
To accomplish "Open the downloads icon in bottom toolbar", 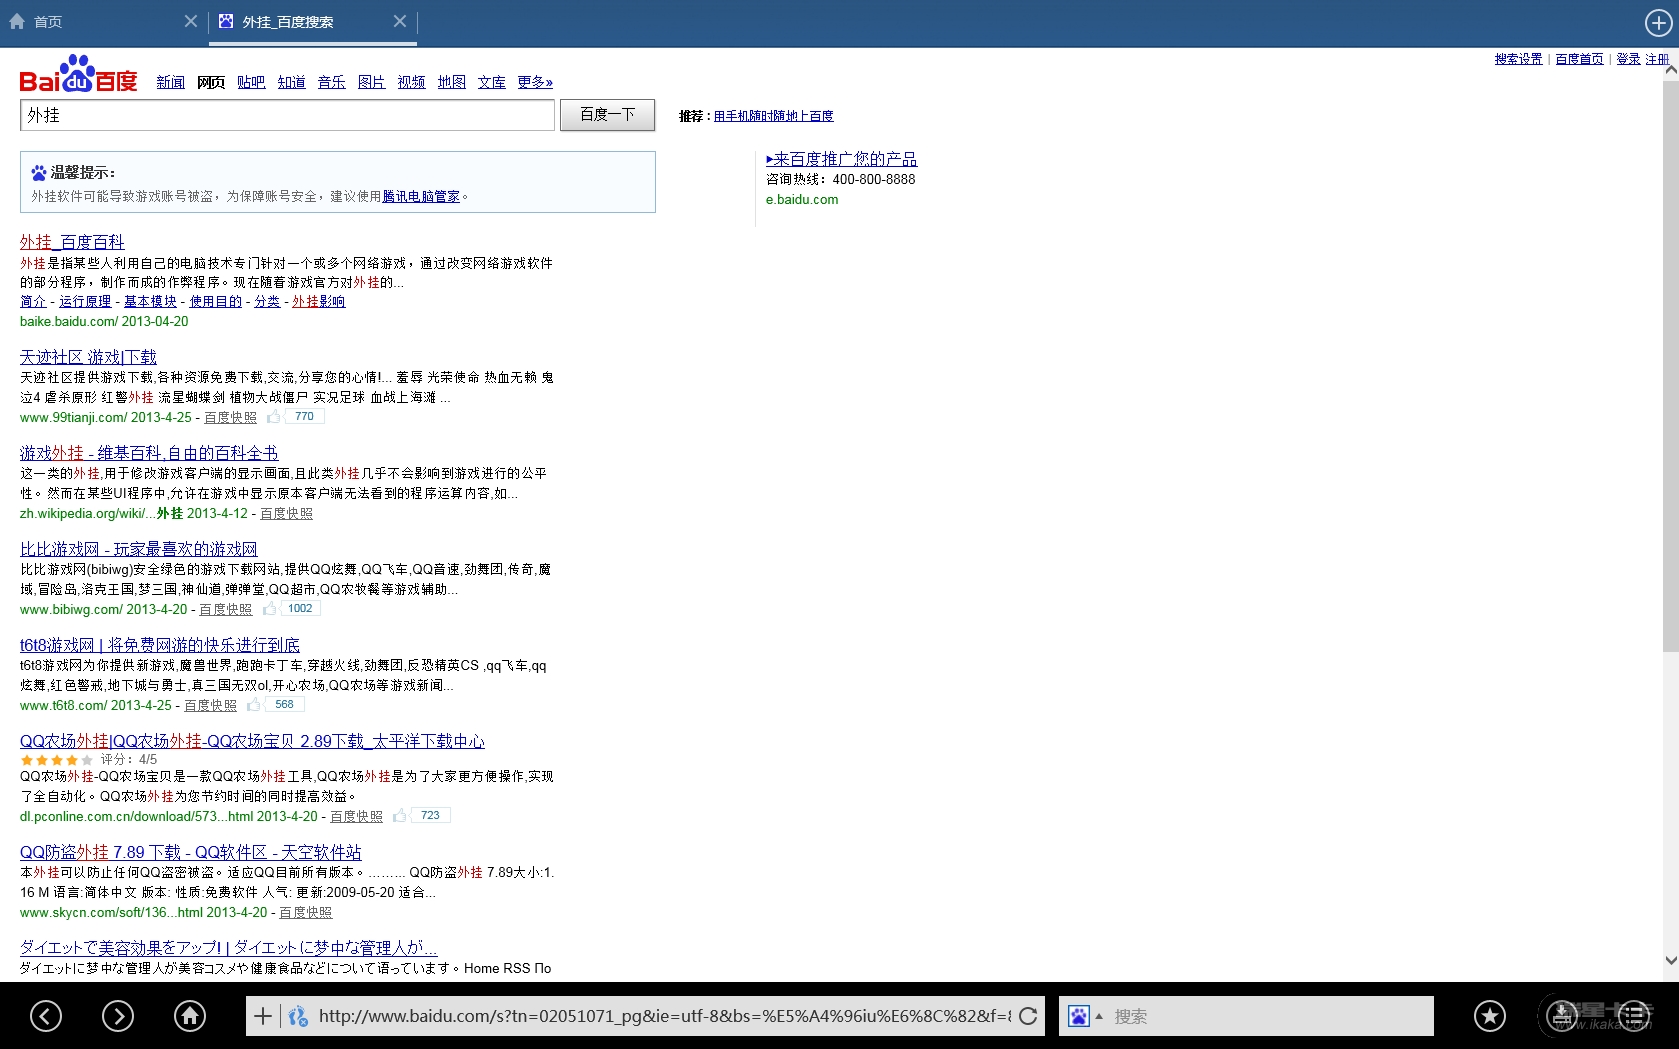I will pos(1562,1016).
